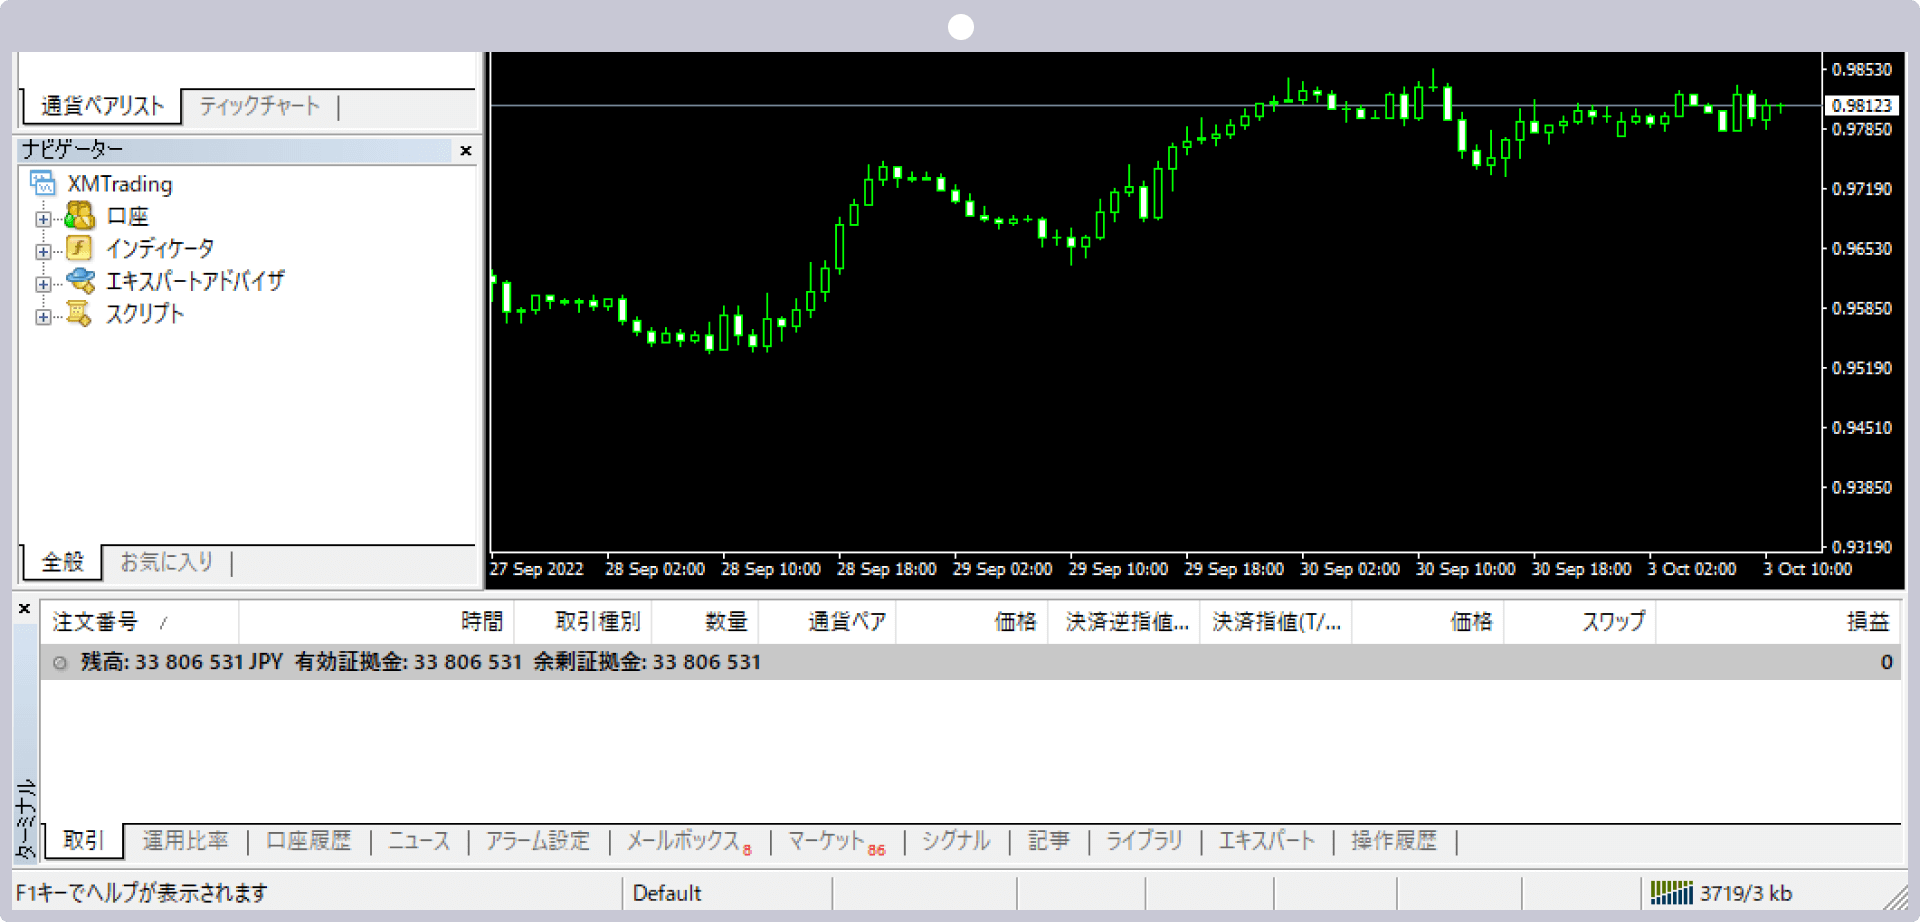
Task: Close the ナビゲーター panel
Action: (x=465, y=150)
